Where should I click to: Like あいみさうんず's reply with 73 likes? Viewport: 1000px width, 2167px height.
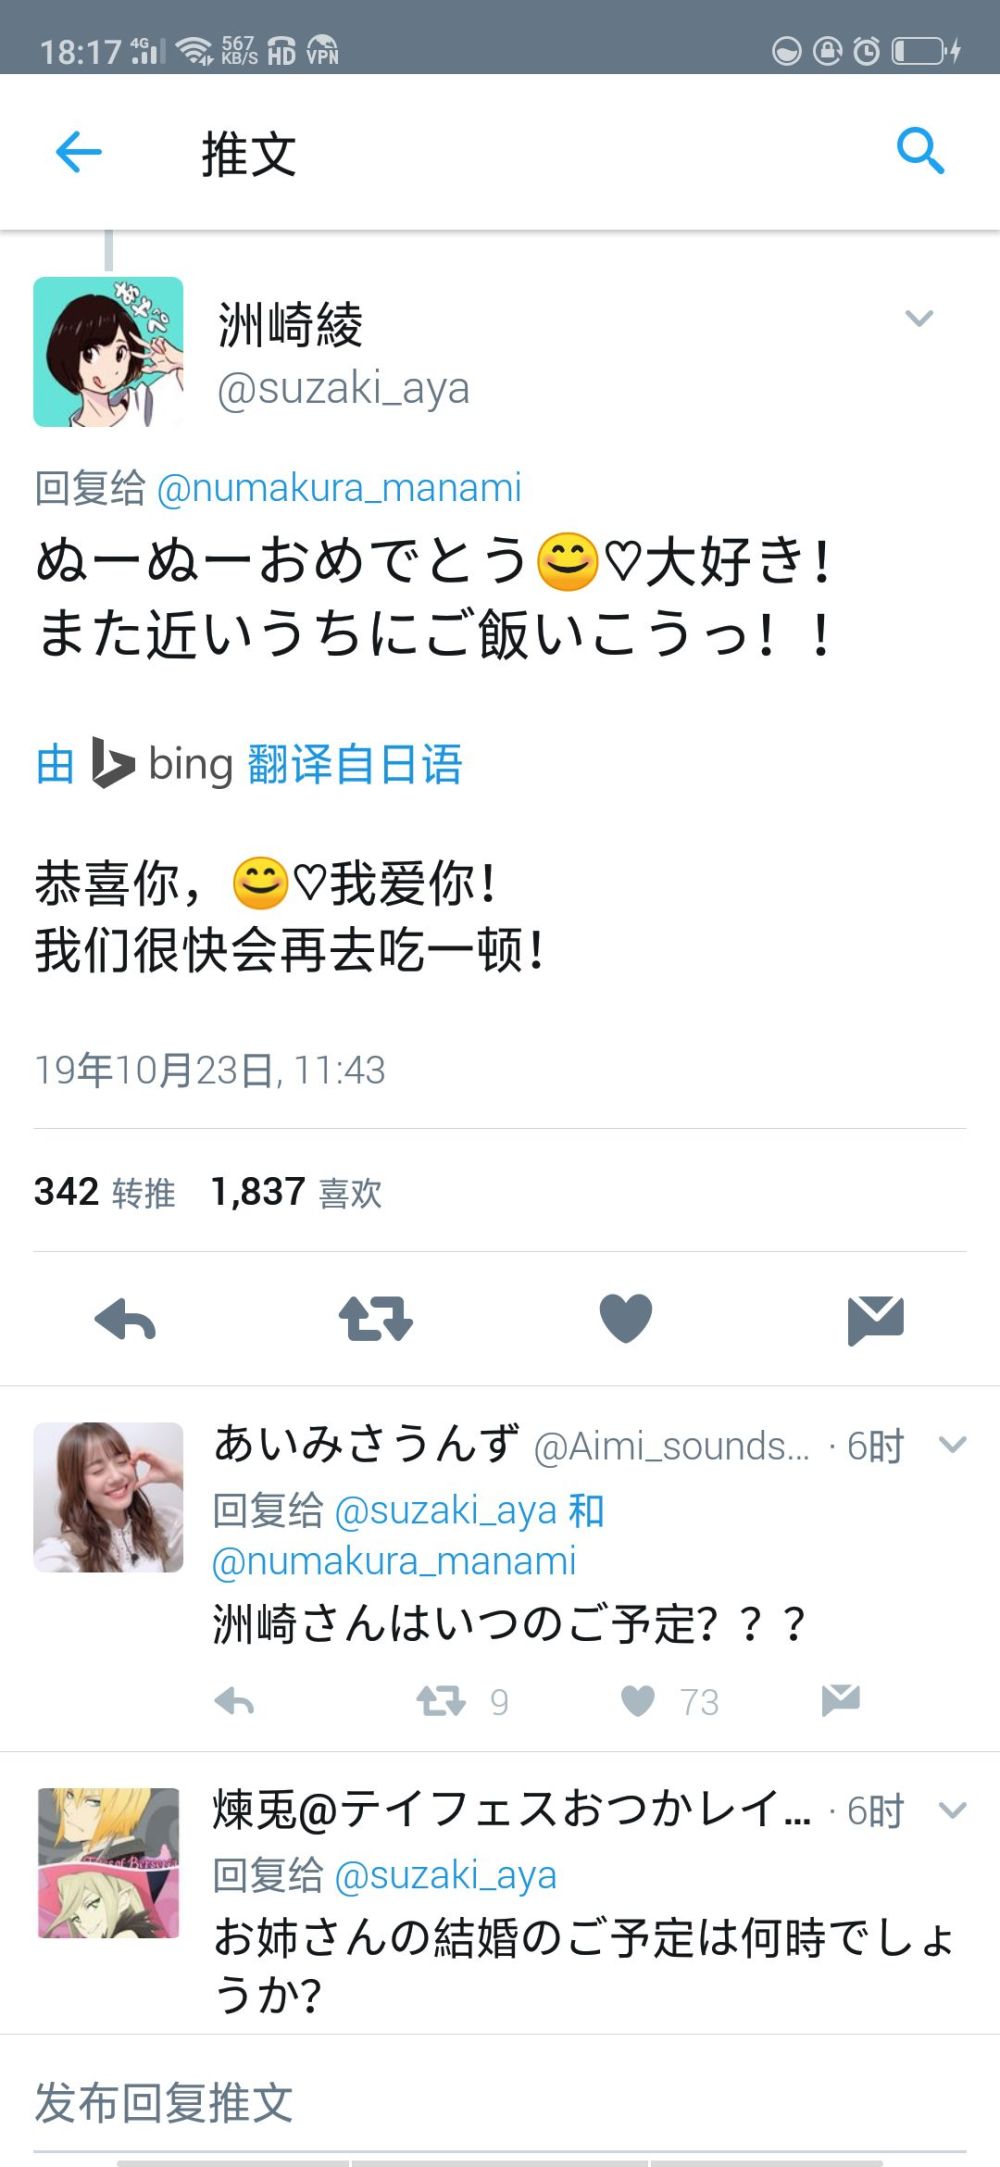point(638,1701)
